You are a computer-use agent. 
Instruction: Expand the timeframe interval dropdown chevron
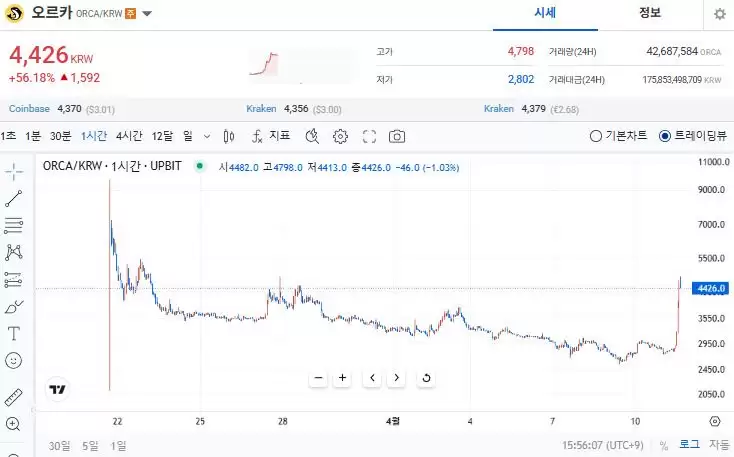point(207,137)
